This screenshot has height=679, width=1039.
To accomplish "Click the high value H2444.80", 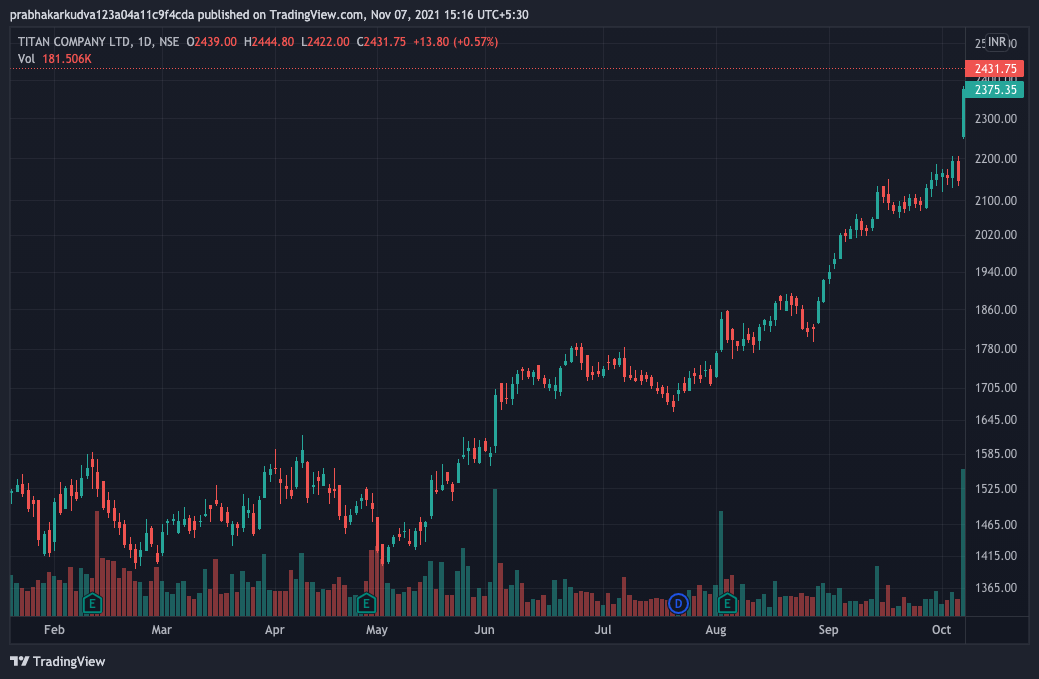I will tap(269, 42).
